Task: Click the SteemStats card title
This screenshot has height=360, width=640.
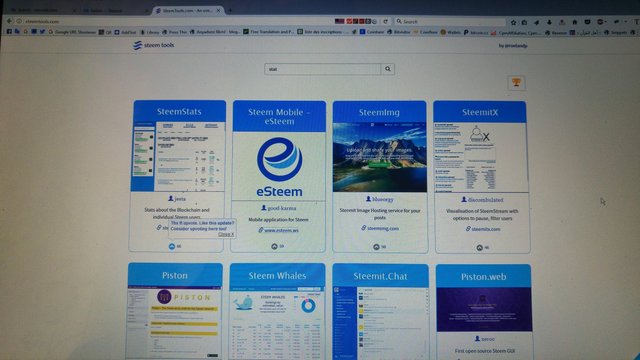Action: 179,111
